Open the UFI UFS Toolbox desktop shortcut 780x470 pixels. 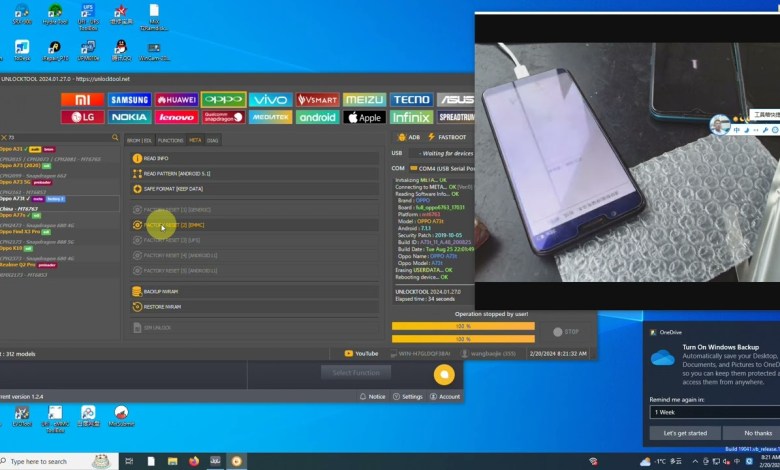[x=88, y=16]
